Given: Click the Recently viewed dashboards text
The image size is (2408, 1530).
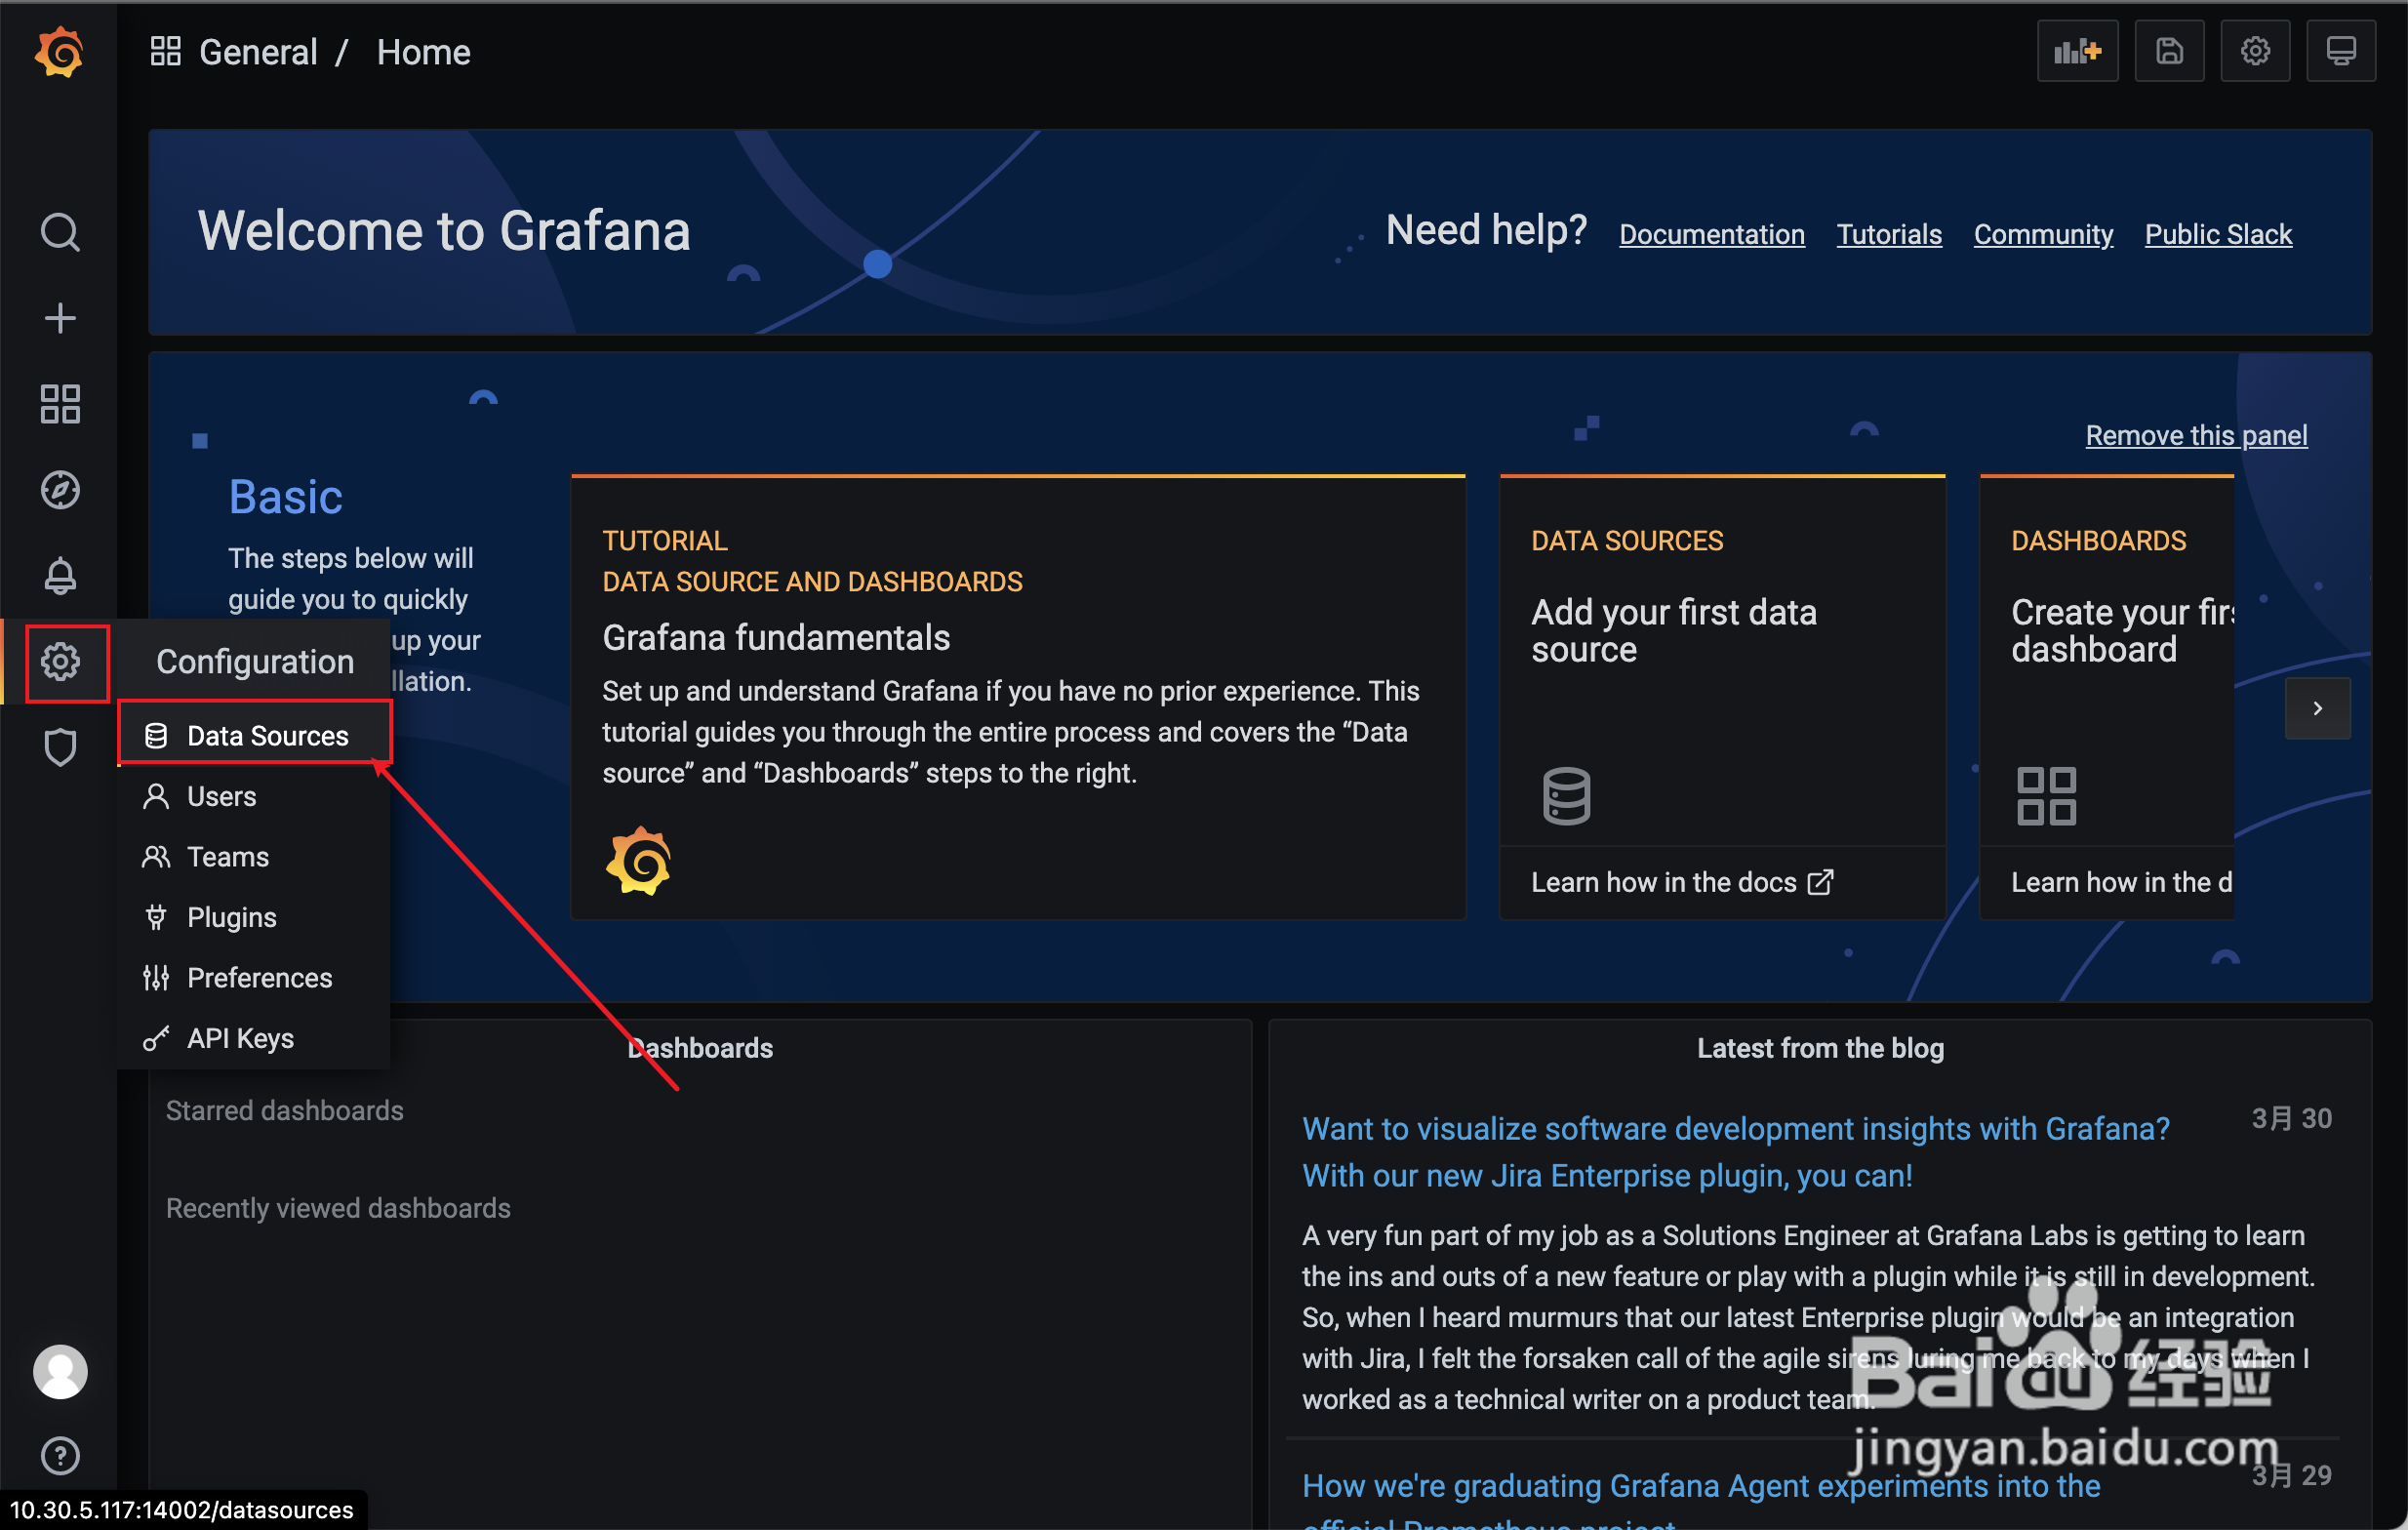Looking at the screenshot, I should [338, 1208].
